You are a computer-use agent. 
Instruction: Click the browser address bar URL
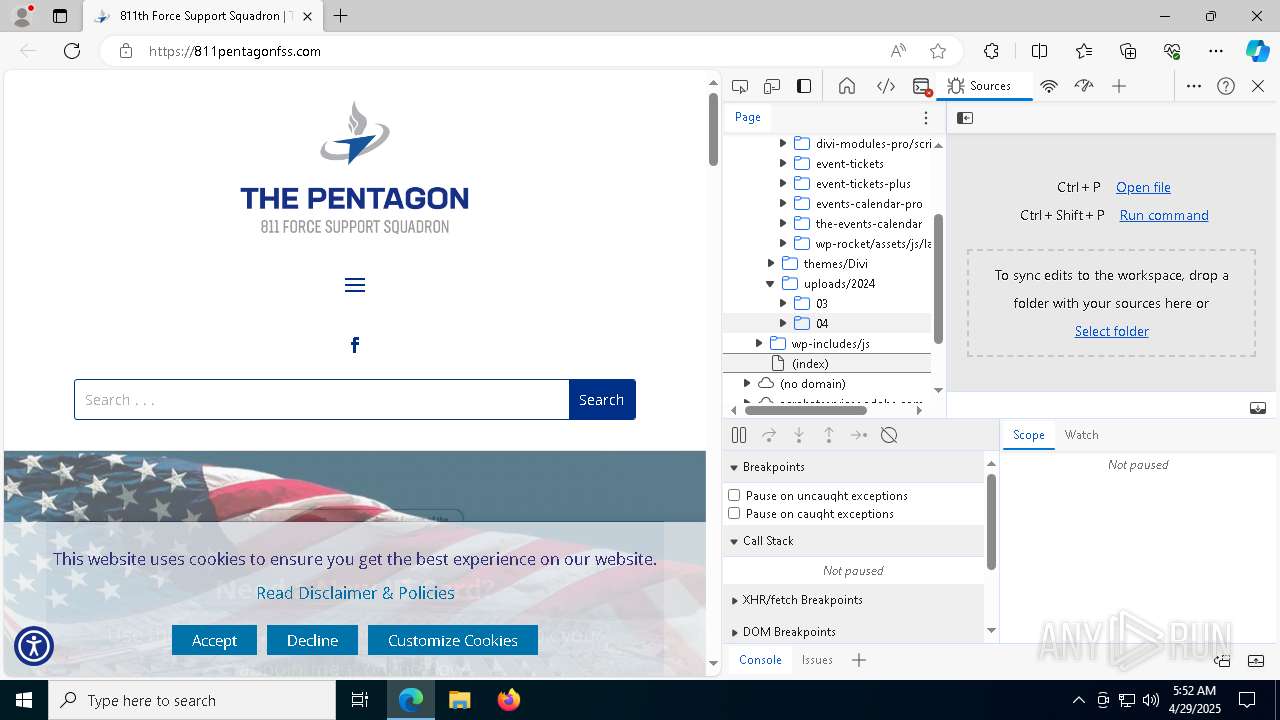coord(235,51)
